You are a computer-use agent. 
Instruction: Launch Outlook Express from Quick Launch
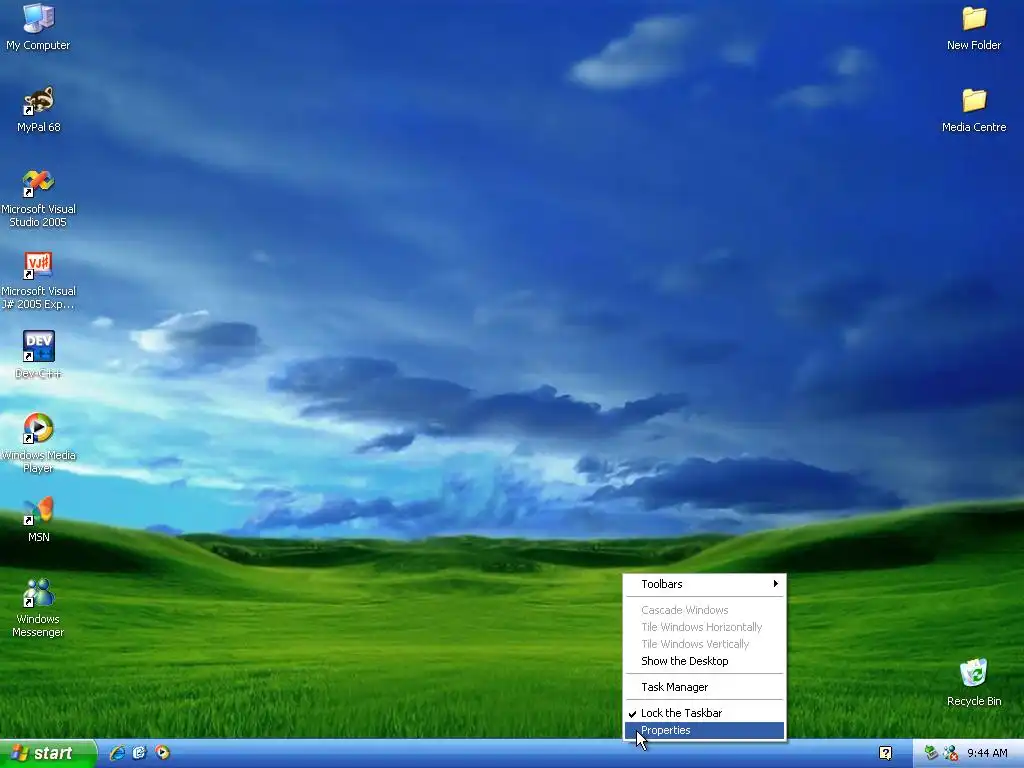[140, 753]
